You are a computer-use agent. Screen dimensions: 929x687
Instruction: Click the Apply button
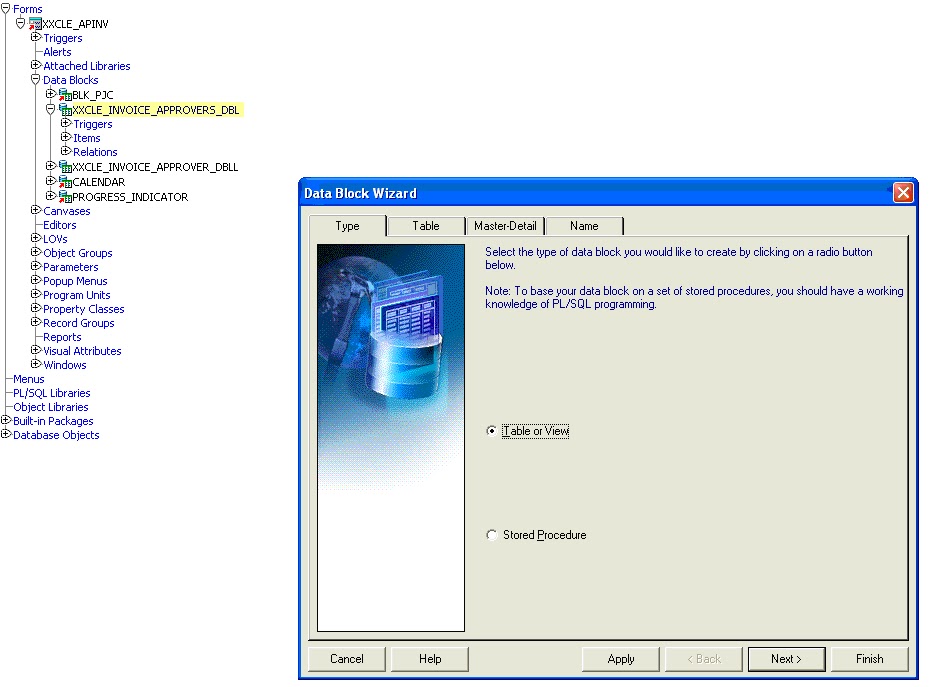pos(621,659)
